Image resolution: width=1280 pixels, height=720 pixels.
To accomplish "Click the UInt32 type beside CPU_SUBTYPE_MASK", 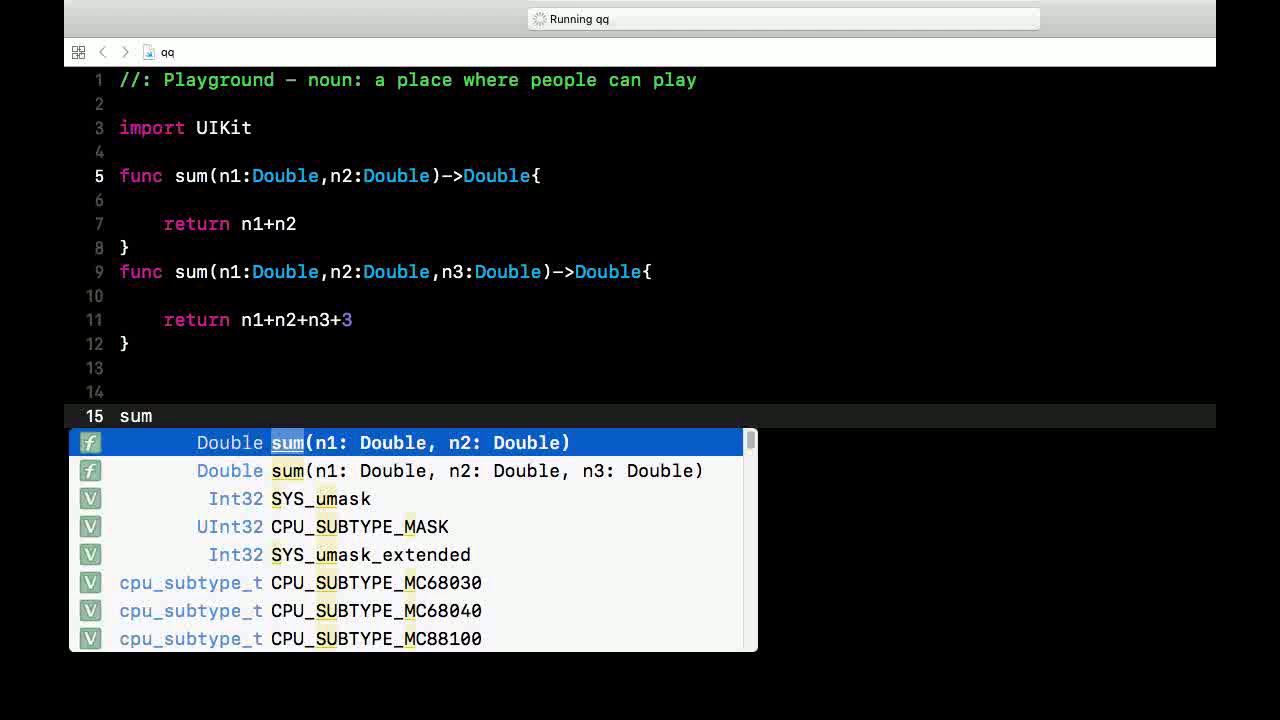I will coord(230,527).
